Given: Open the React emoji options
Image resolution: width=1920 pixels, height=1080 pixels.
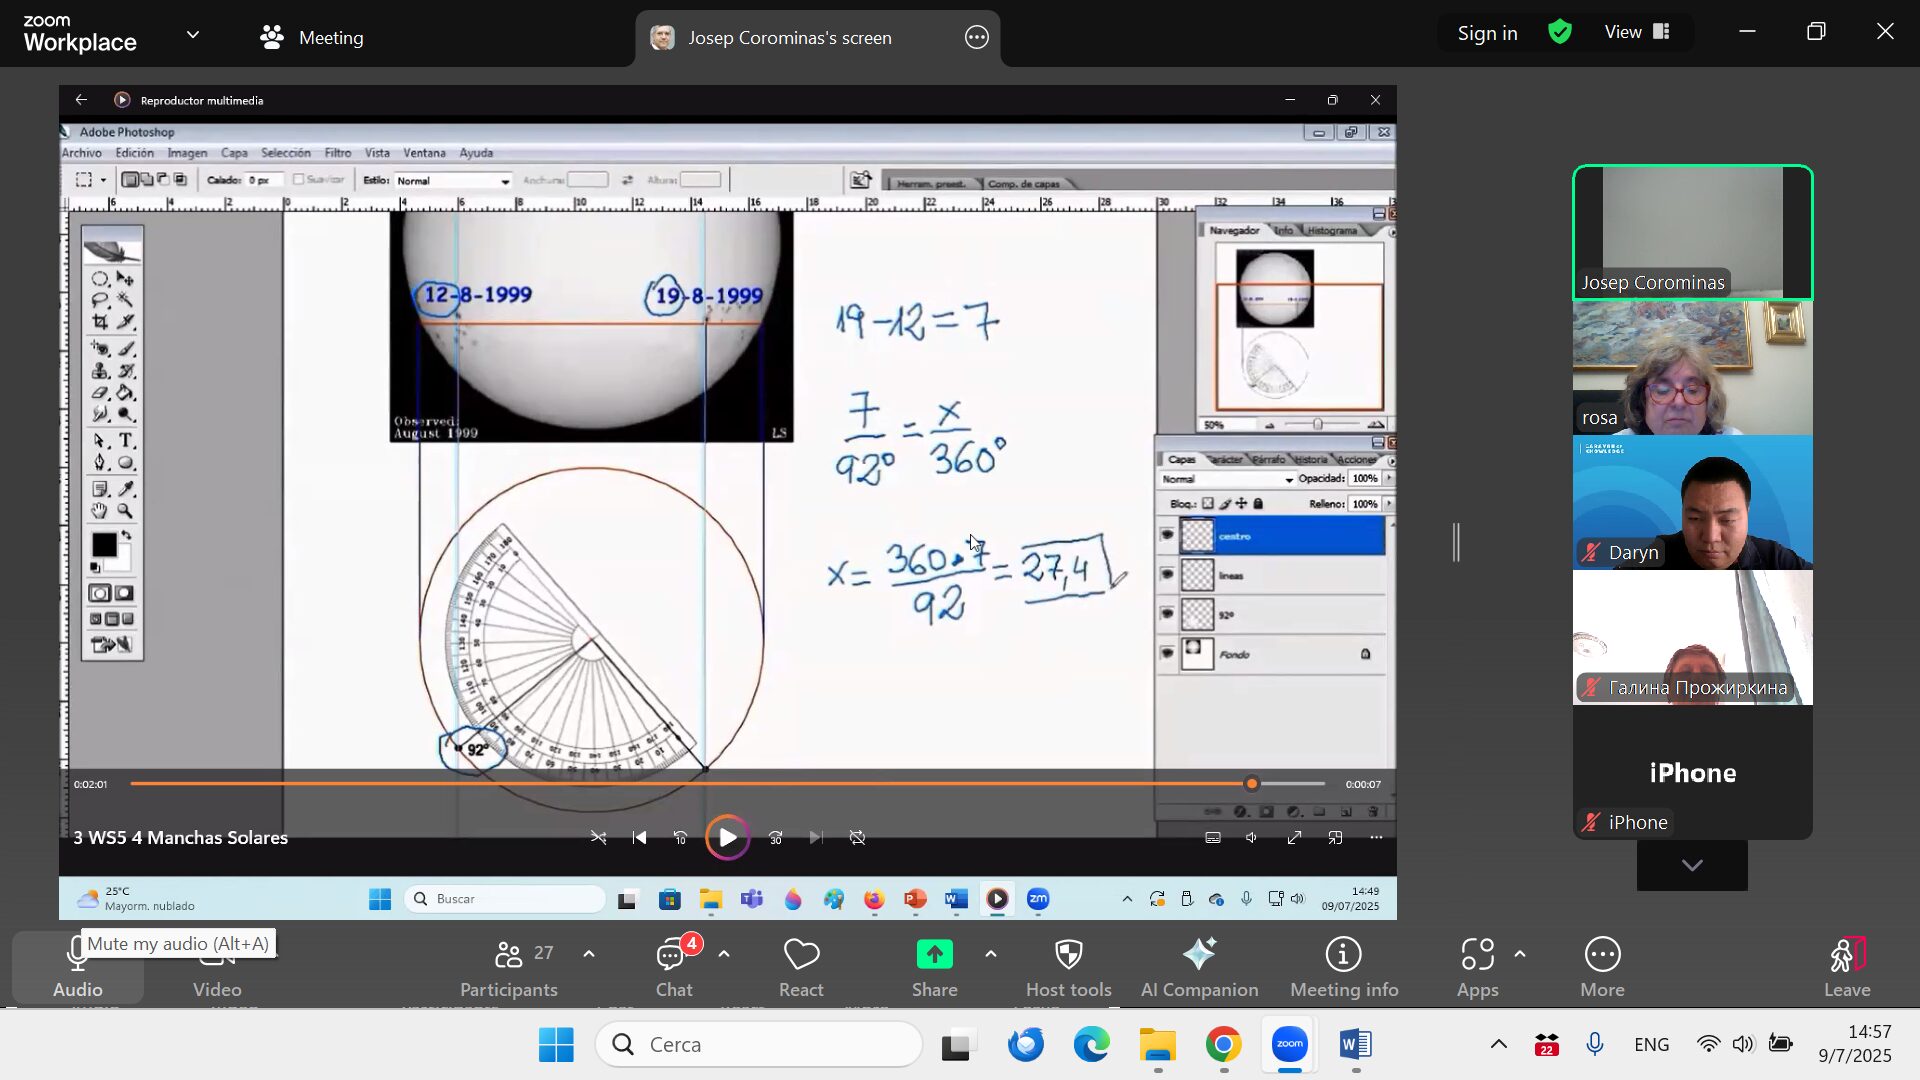Looking at the screenshot, I should pos(801,967).
